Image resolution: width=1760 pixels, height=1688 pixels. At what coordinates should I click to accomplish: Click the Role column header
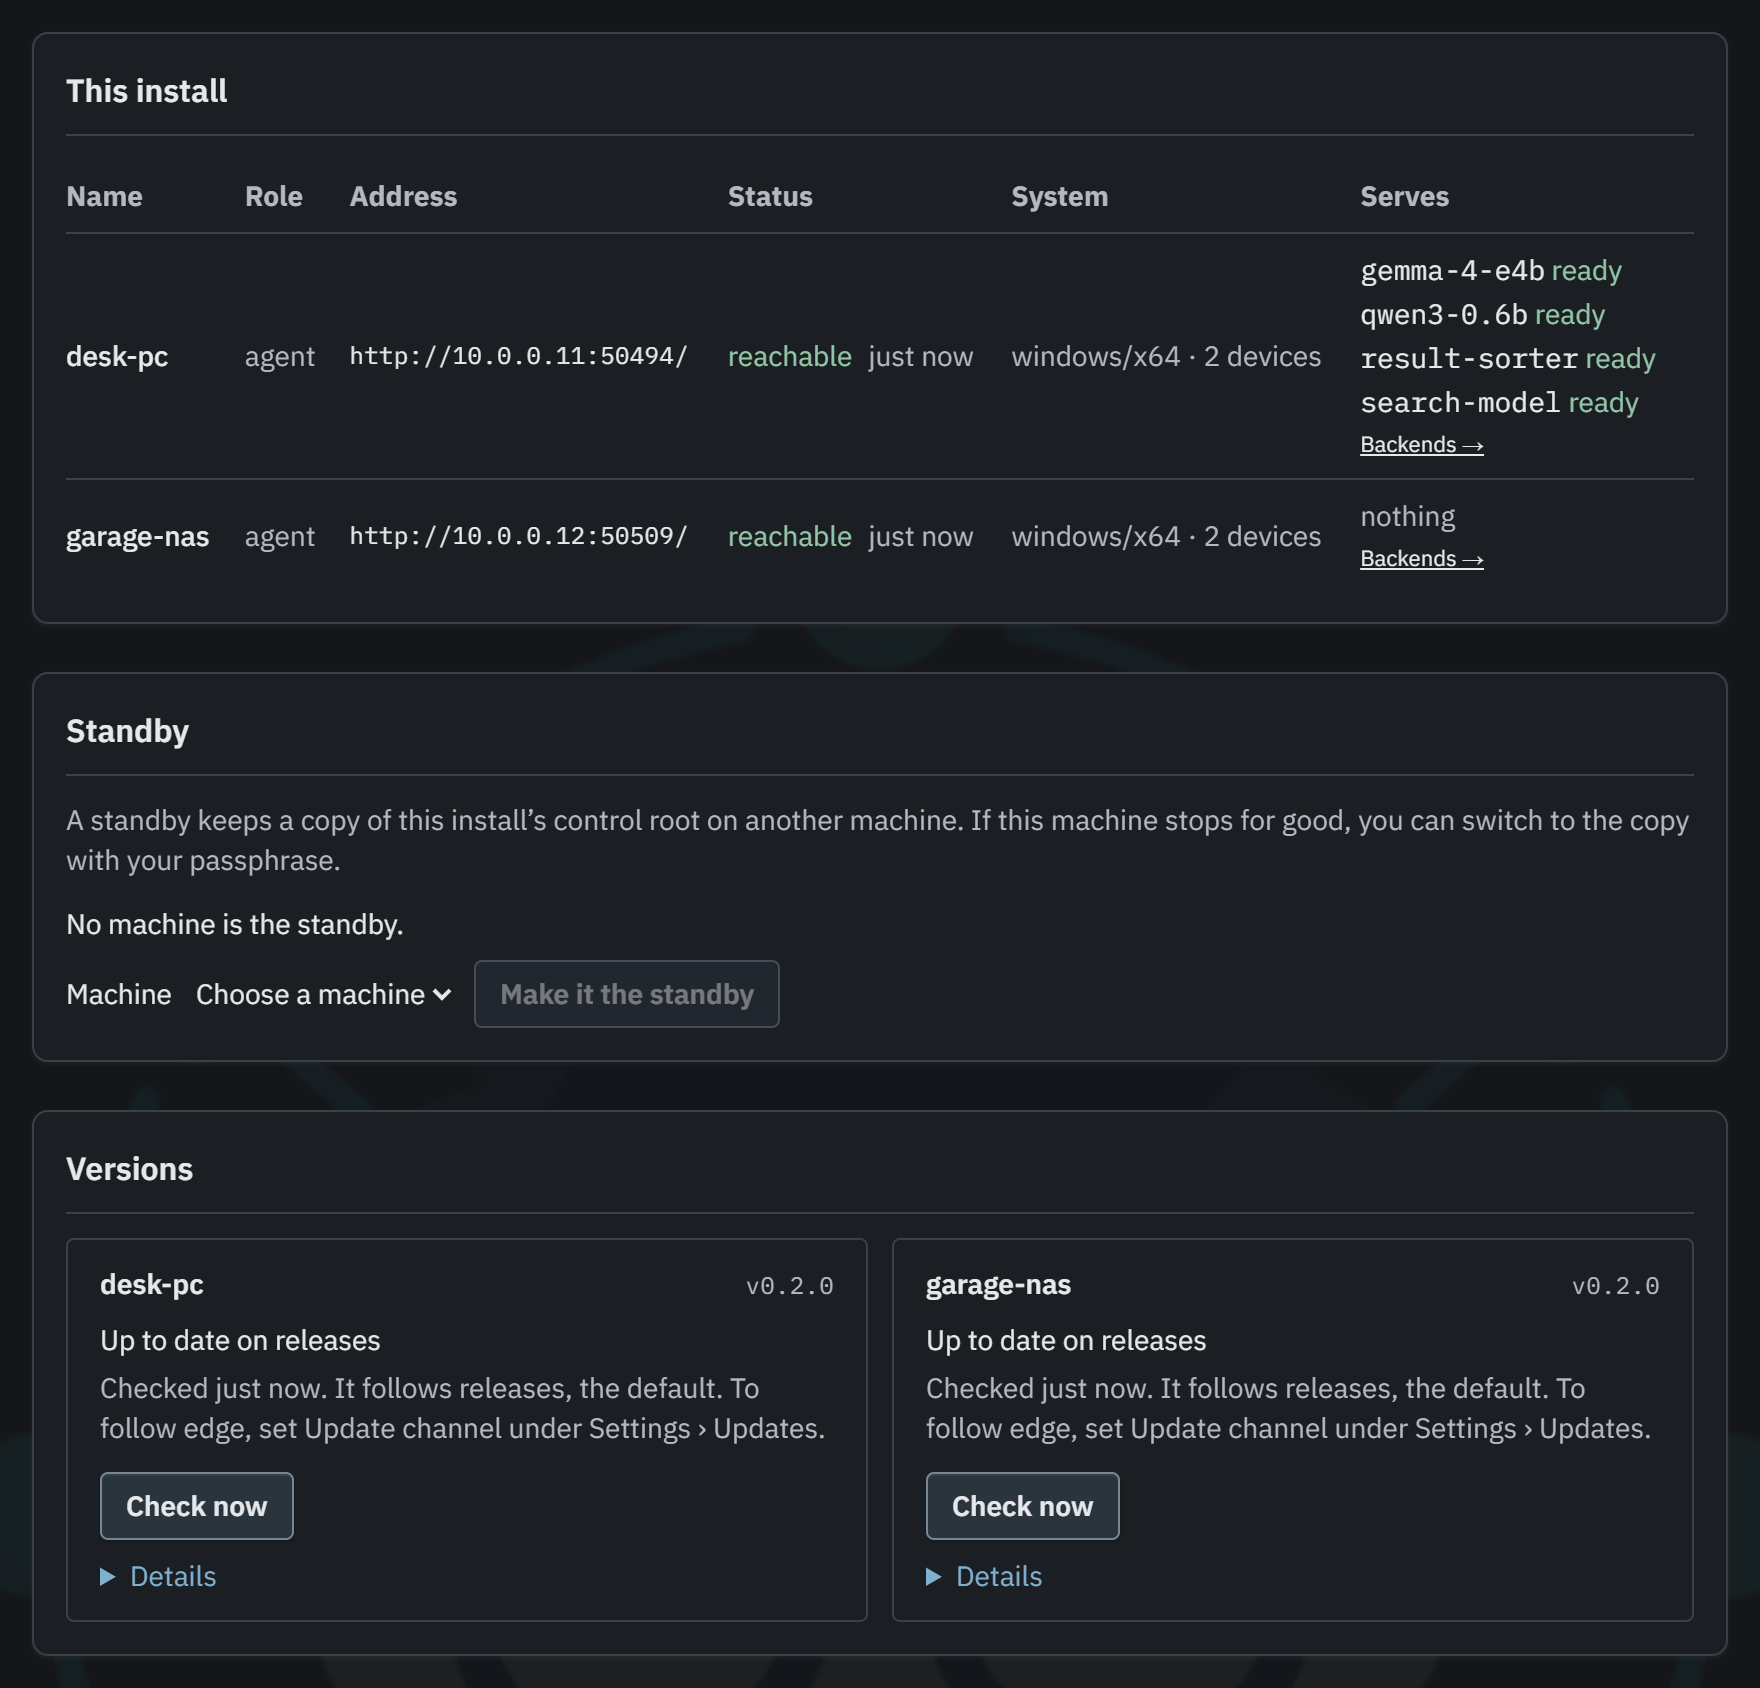(x=274, y=196)
